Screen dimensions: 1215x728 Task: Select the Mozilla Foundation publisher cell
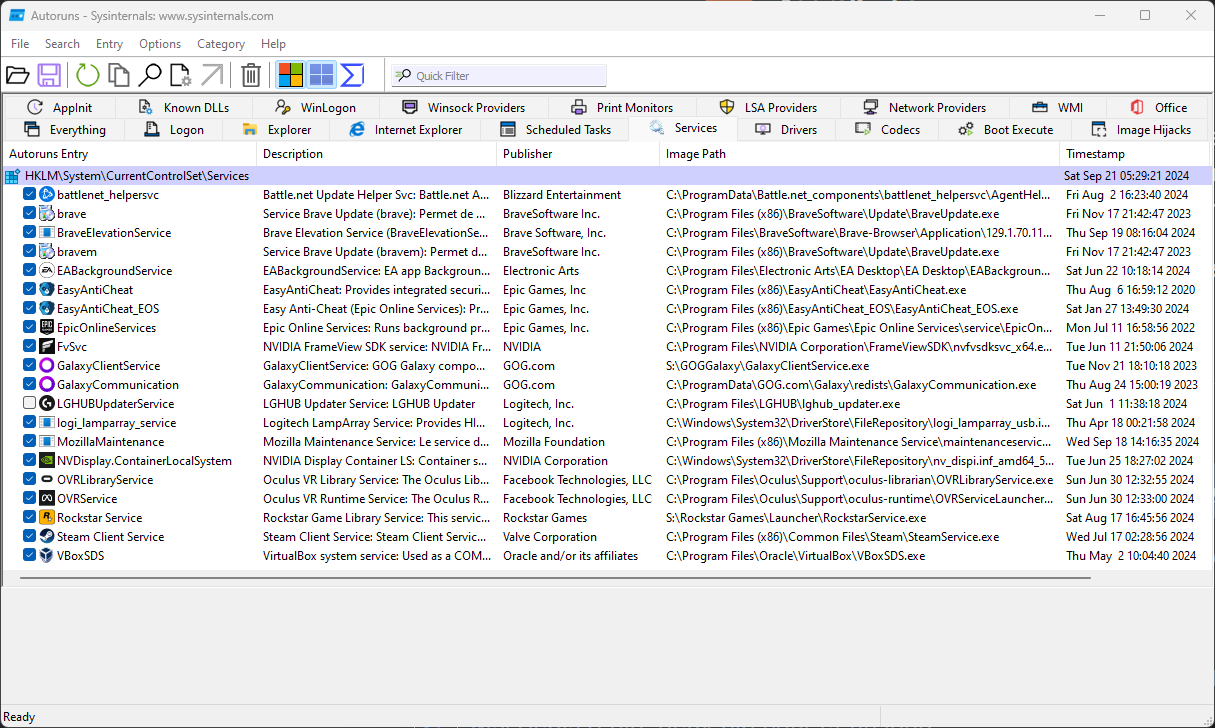click(554, 442)
